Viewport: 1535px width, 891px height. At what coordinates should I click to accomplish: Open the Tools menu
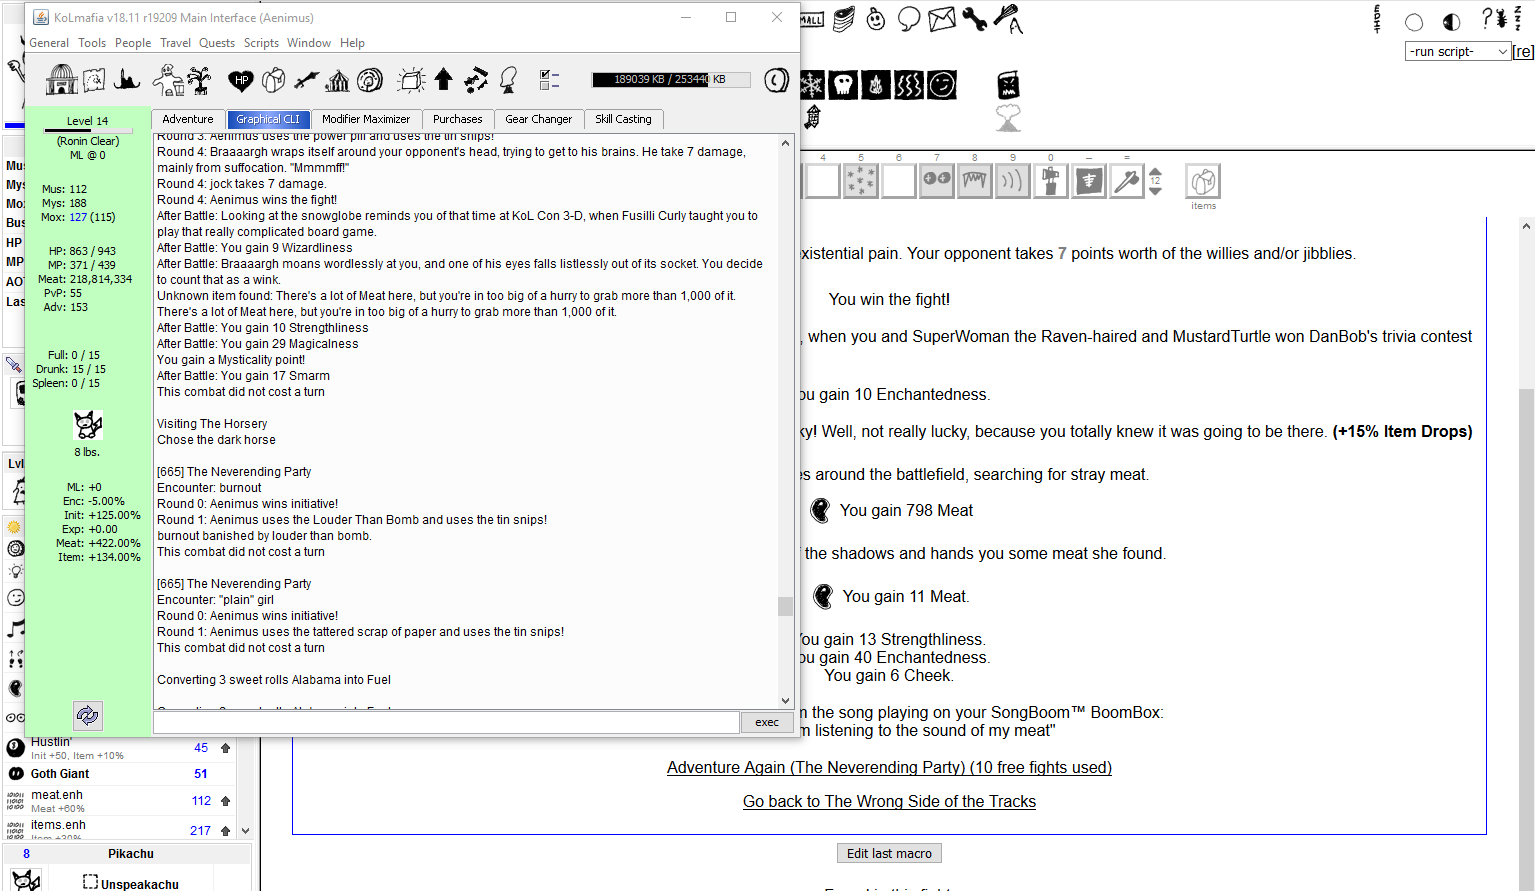tap(92, 43)
